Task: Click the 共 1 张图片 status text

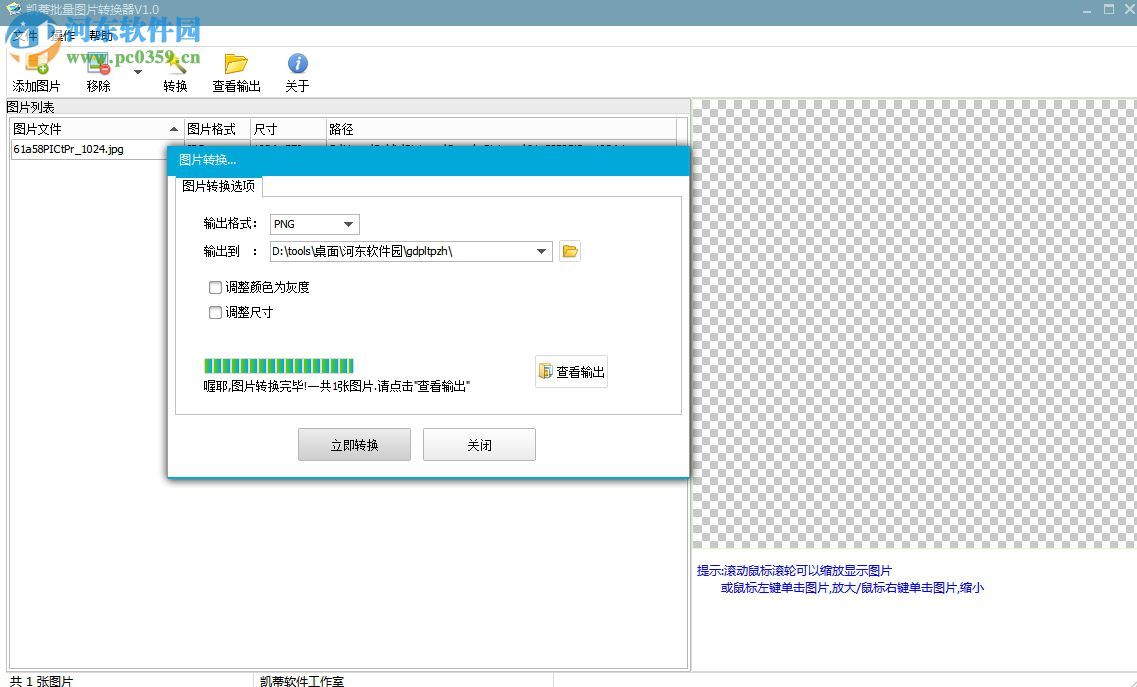Action: click(x=41, y=681)
